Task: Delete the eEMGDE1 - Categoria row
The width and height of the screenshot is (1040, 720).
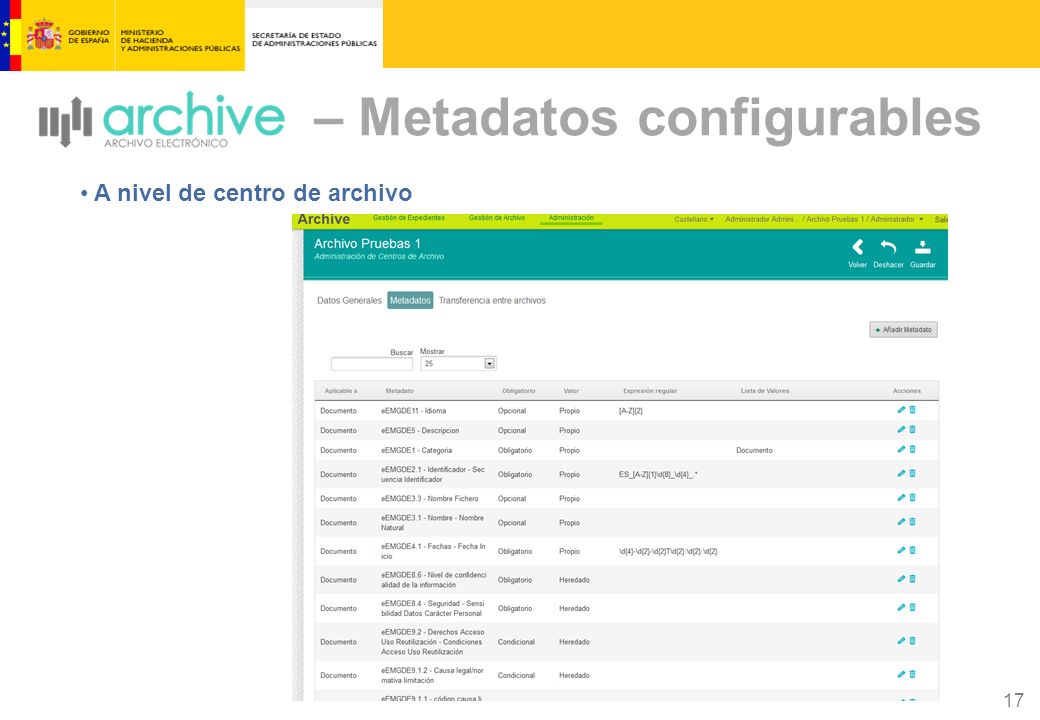Action: pos(913,450)
